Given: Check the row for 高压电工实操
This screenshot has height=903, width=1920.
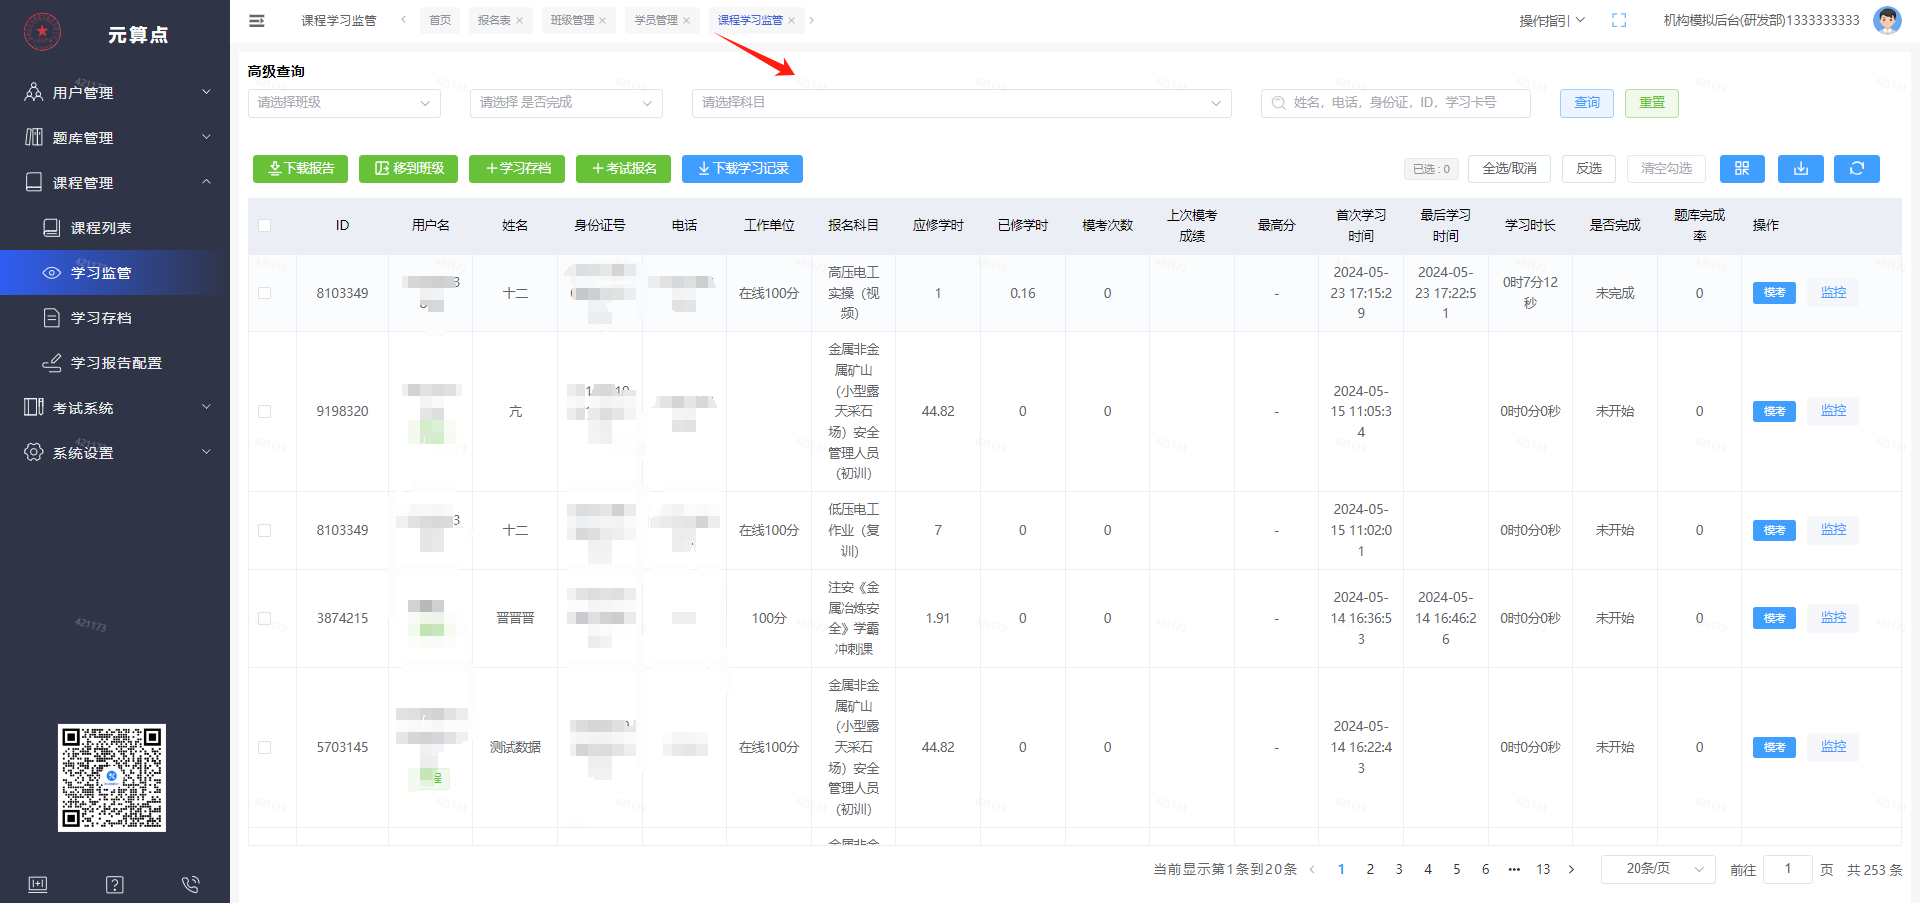Looking at the screenshot, I should pyautogui.click(x=265, y=293).
